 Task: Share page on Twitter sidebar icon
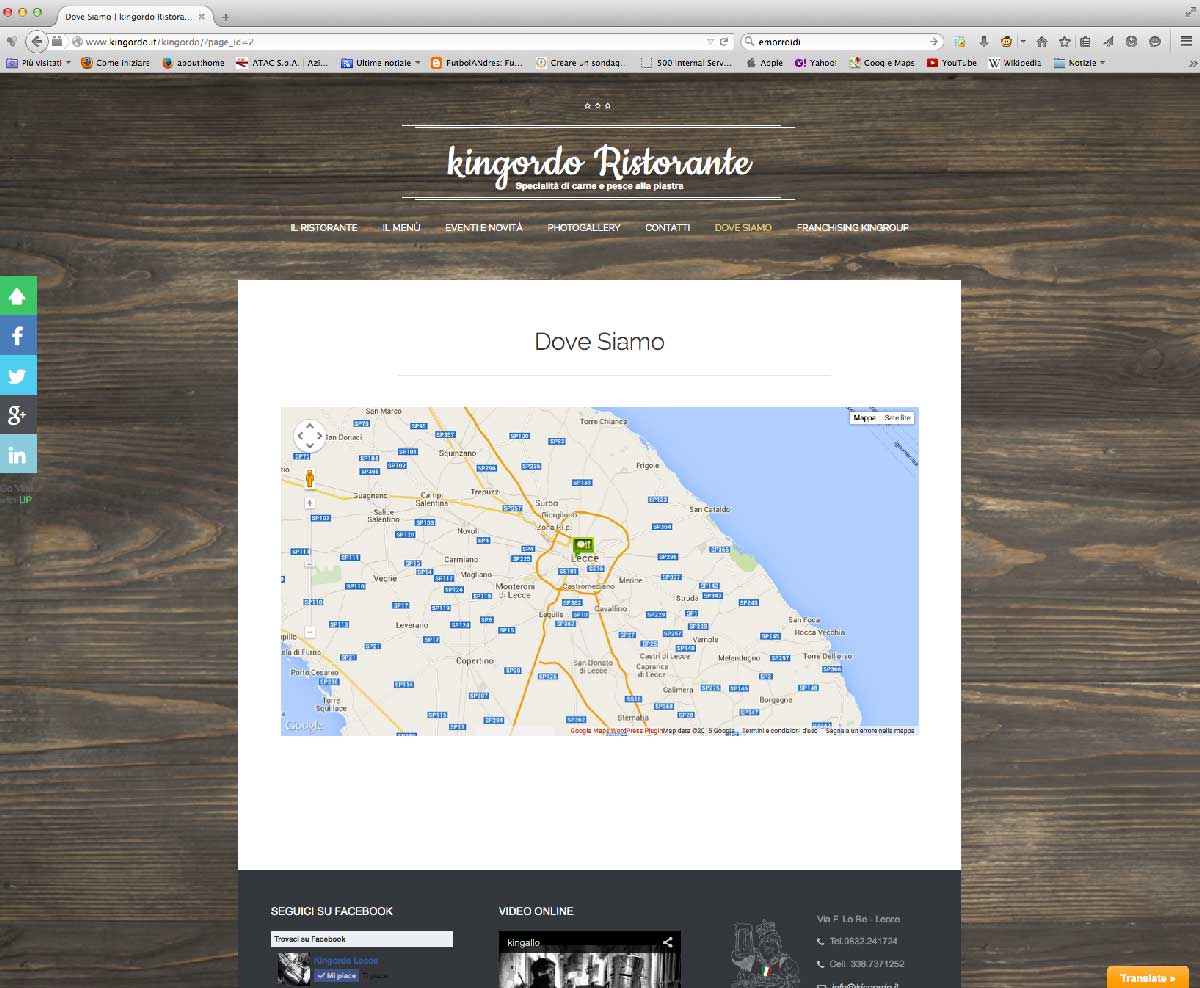coord(18,375)
